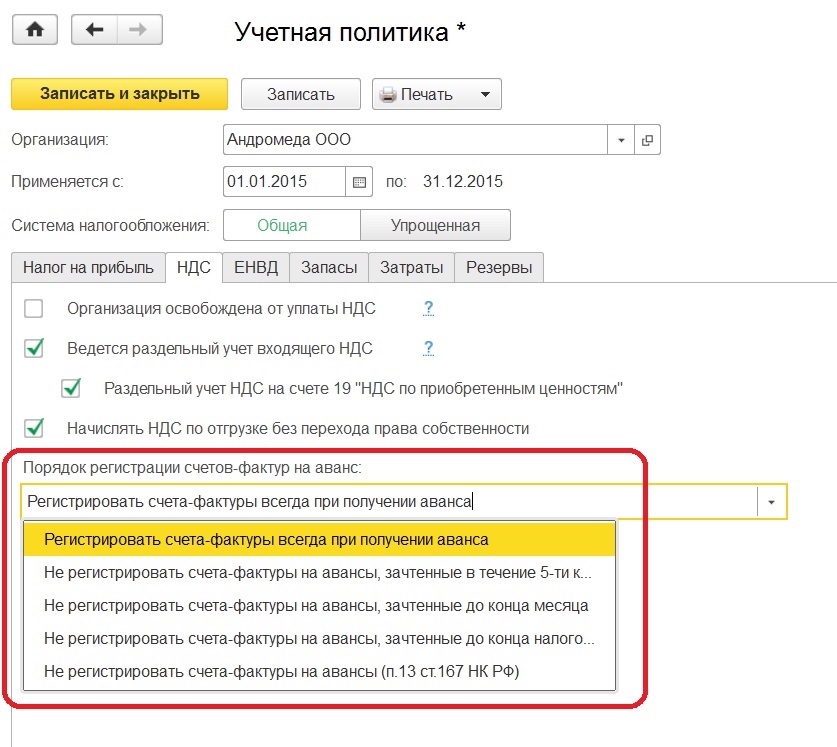Screen dimensions: 837x747
Task: Select Упрощенная taxation system
Action: point(436,225)
